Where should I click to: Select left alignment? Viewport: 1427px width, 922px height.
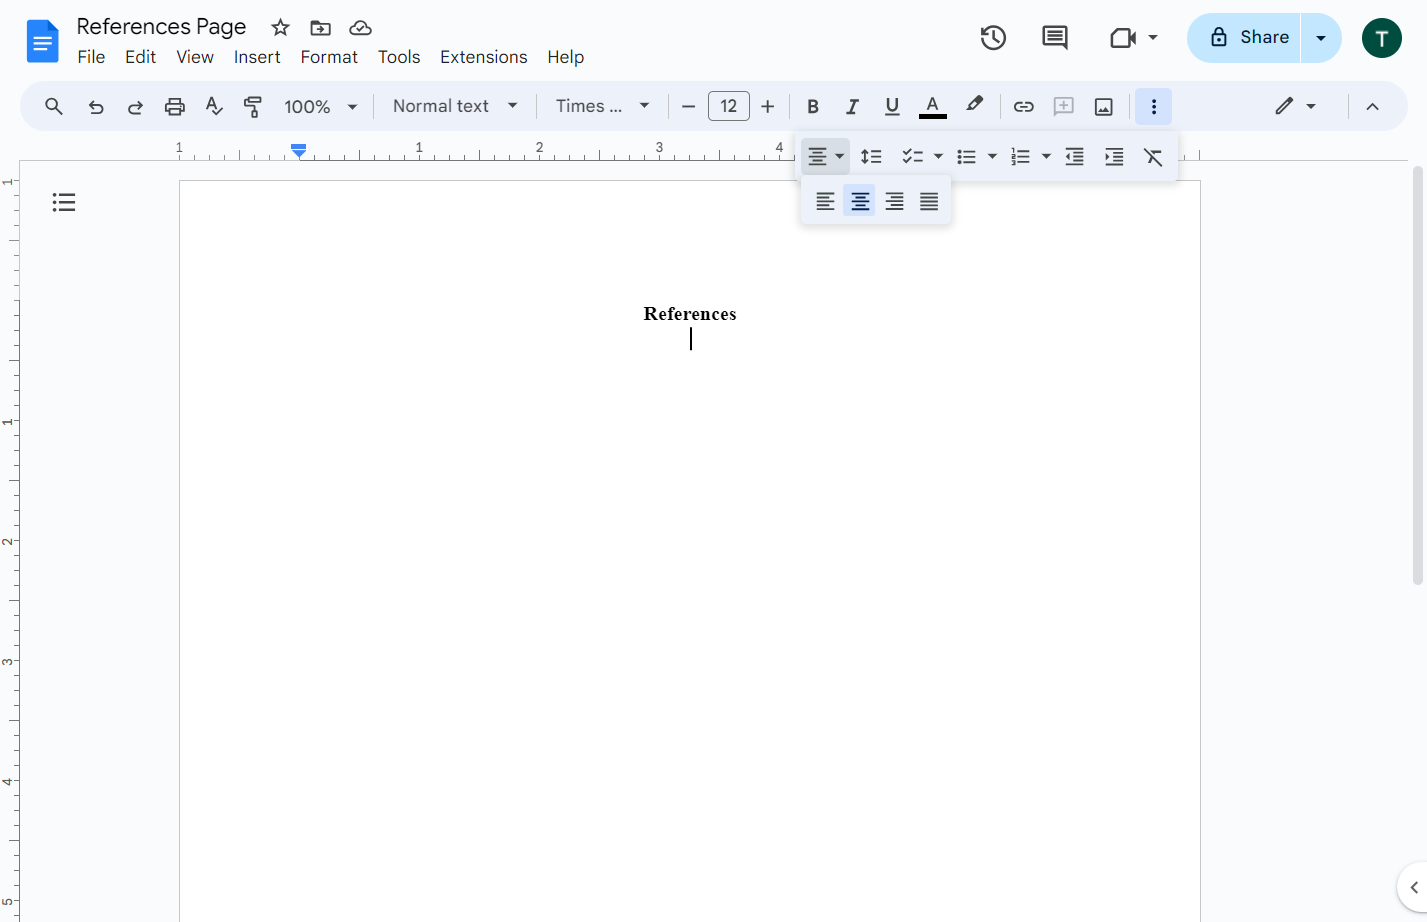tap(825, 201)
